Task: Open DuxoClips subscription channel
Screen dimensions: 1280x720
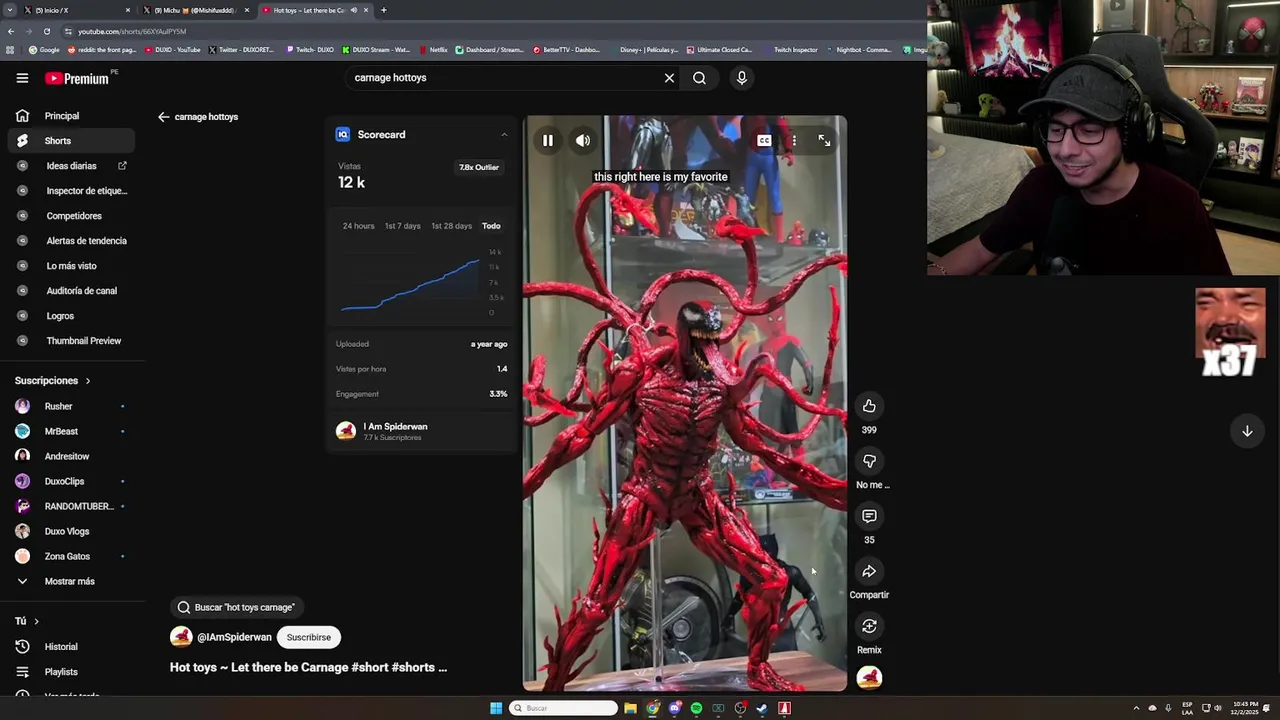Action: tap(71, 481)
